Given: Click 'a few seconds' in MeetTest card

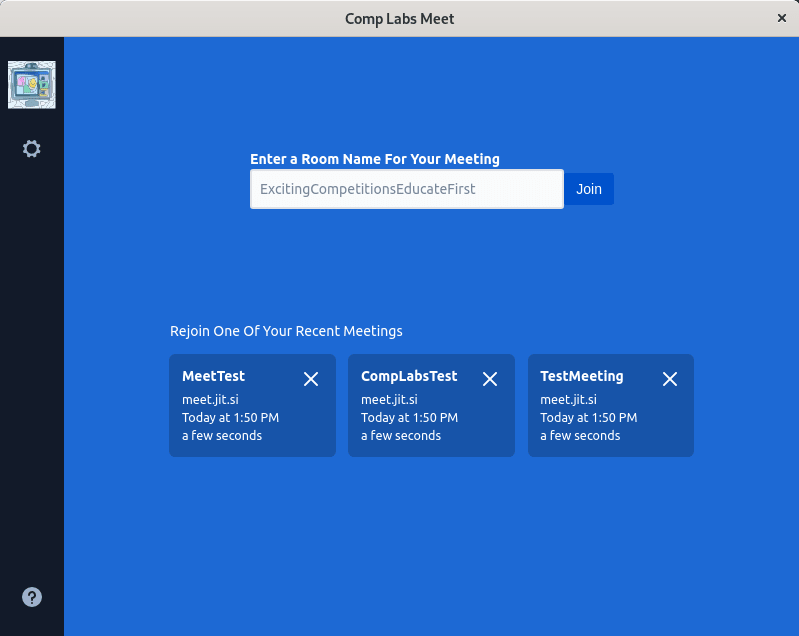Looking at the screenshot, I should point(222,436).
